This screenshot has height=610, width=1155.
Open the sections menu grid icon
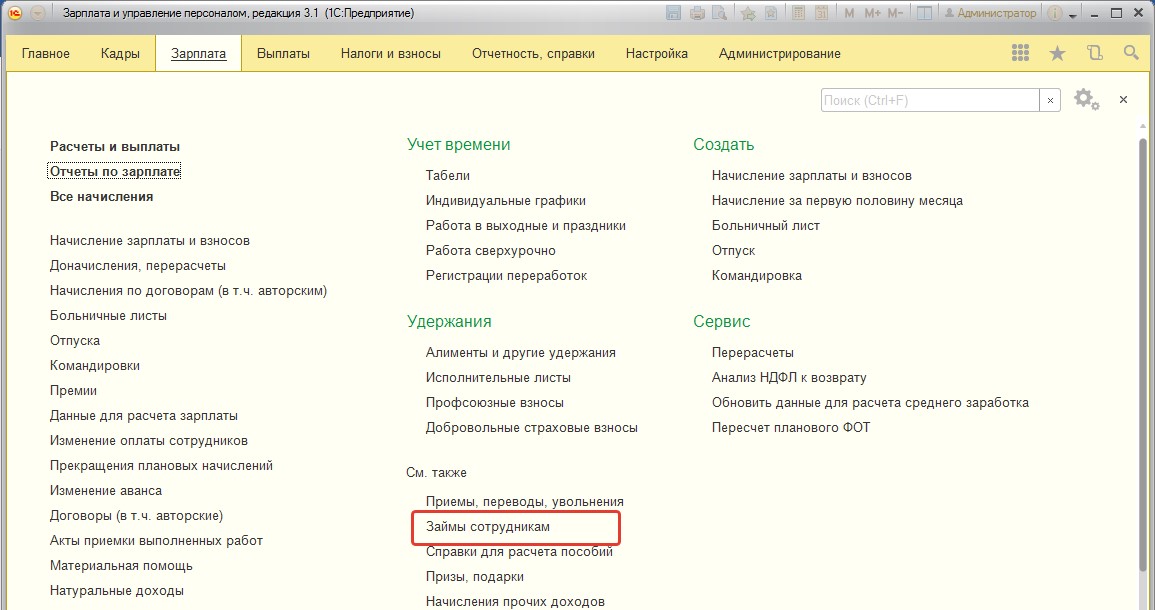1020,52
